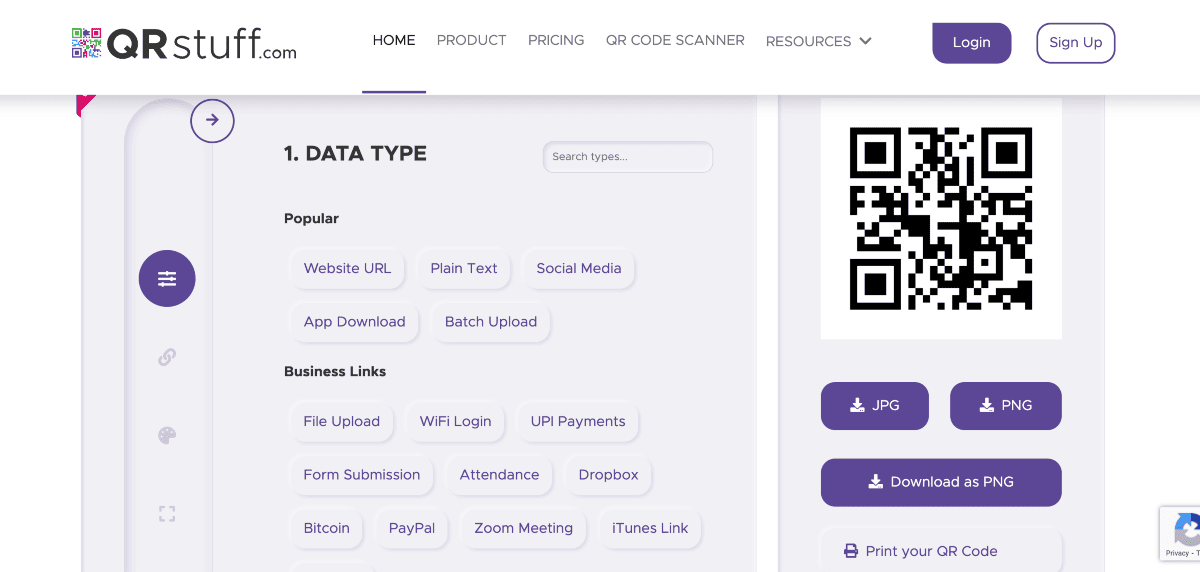Open the Pricing menu item
The image size is (1200, 572).
pyautogui.click(x=556, y=41)
